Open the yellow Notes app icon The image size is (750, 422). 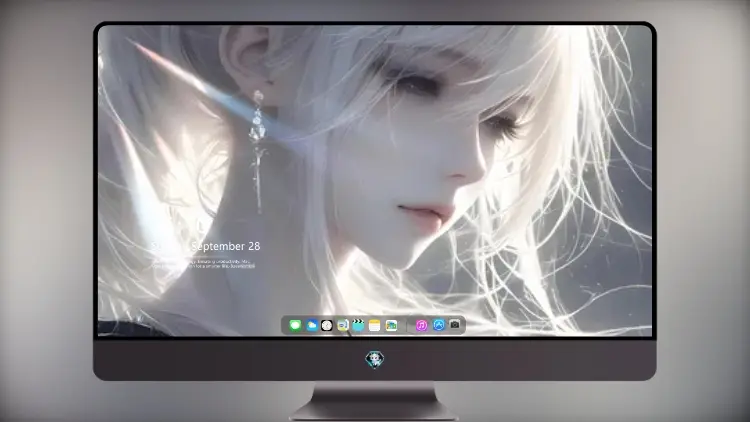point(375,325)
